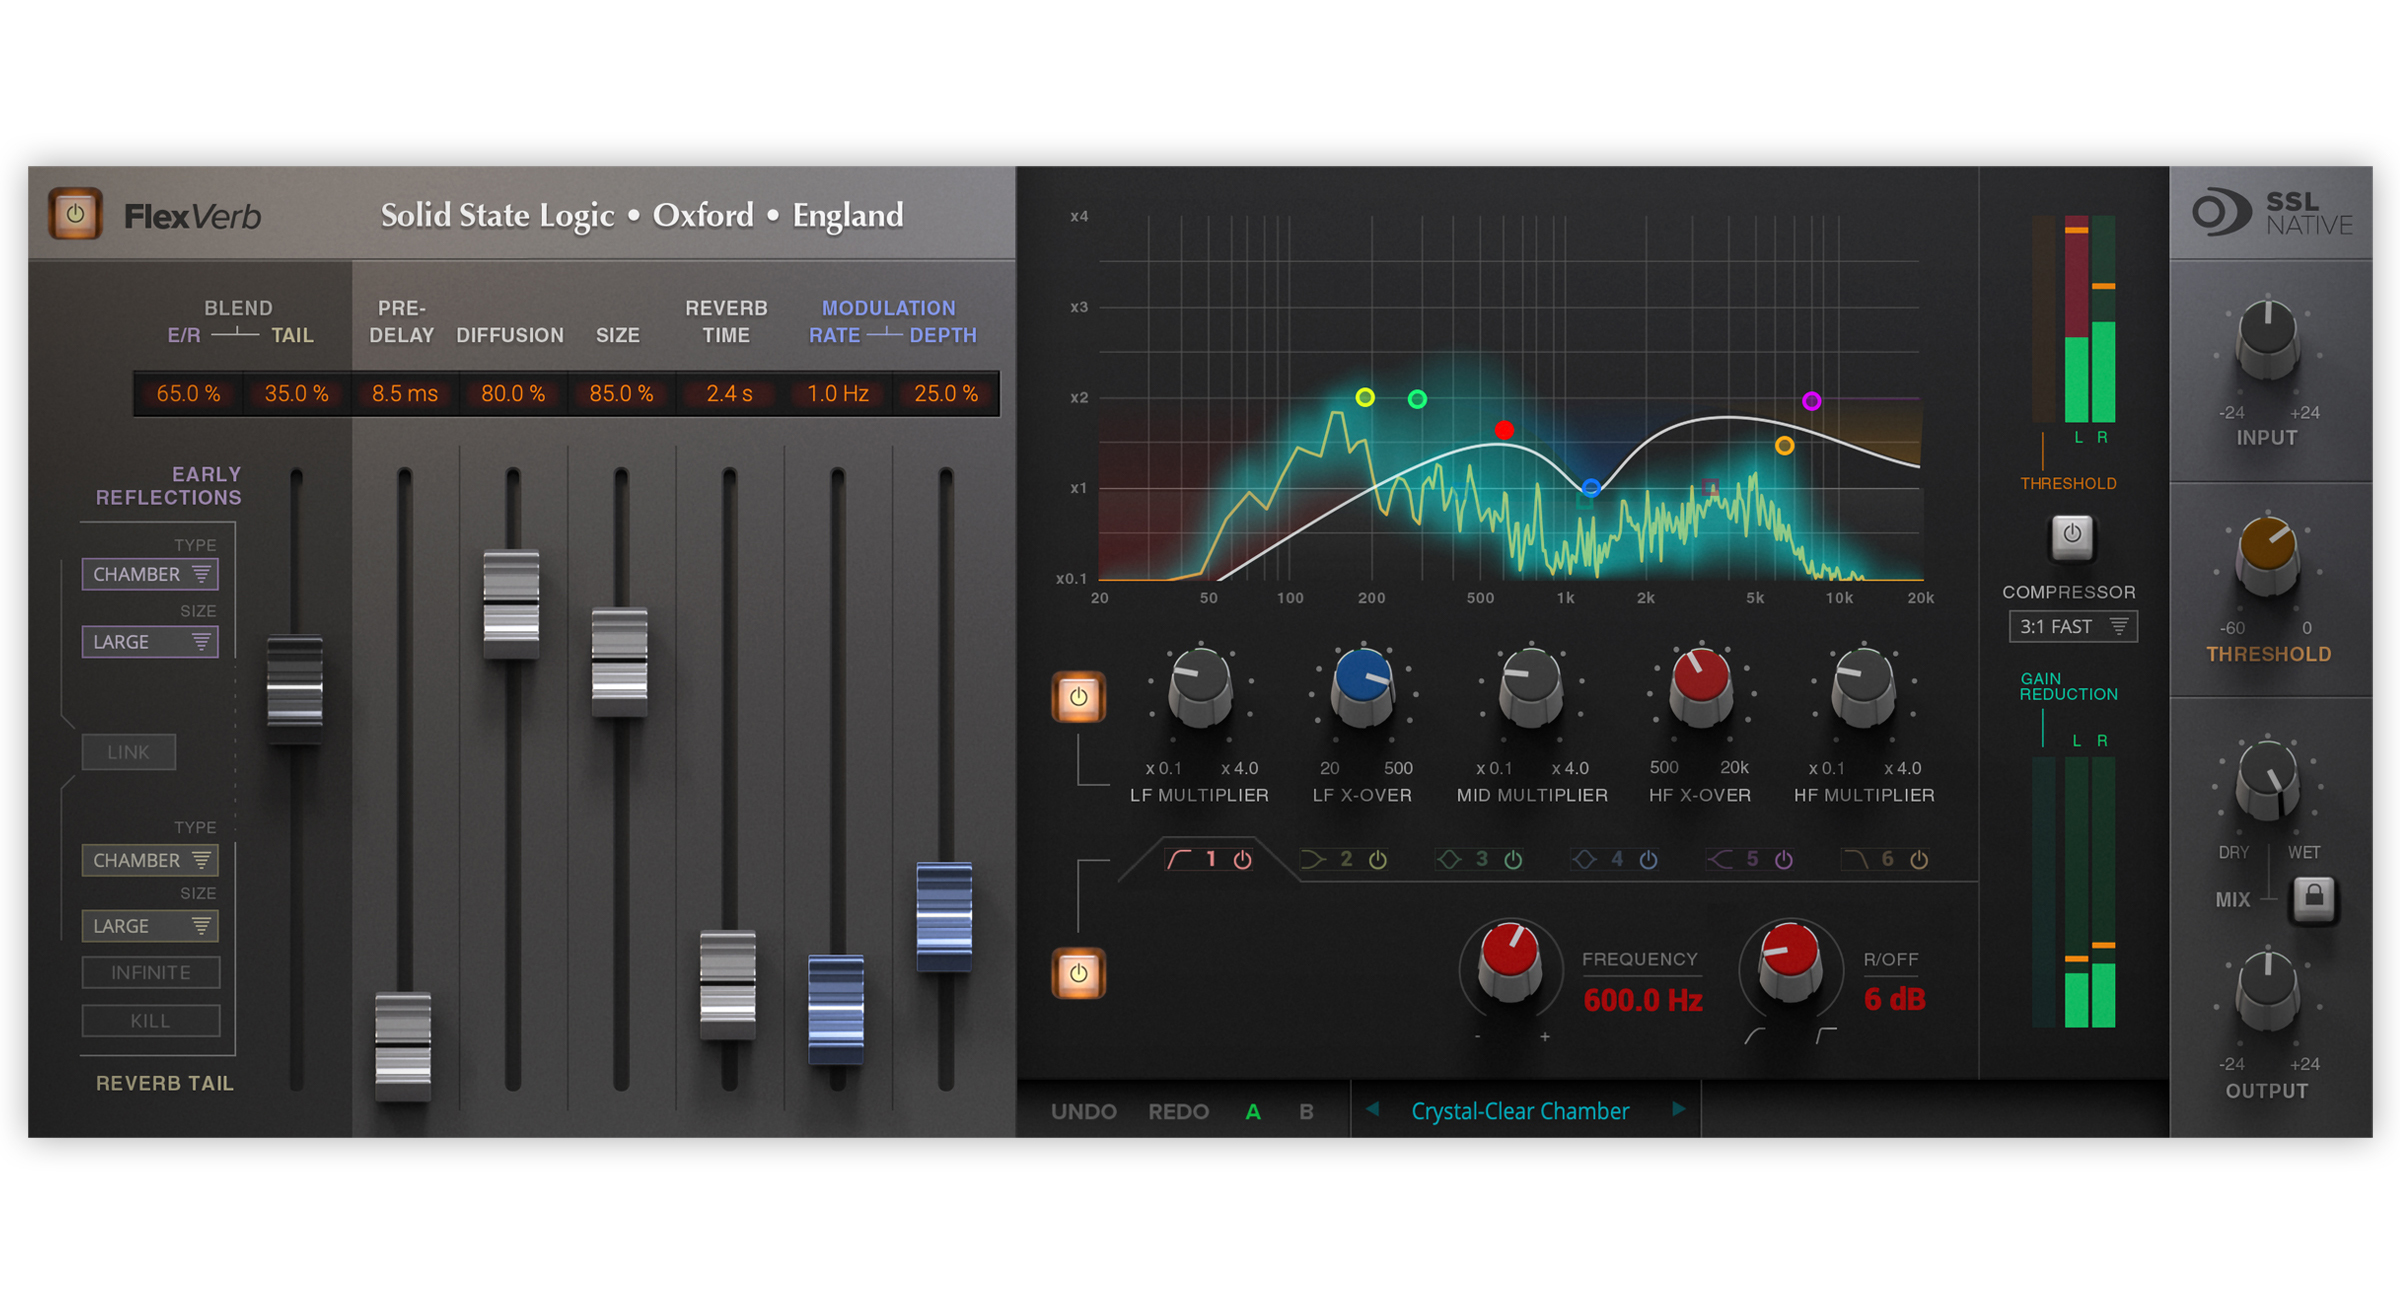Click the Mid Multiplier knob
This screenshot has height=1312, width=2400.
(x=1531, y=688)
